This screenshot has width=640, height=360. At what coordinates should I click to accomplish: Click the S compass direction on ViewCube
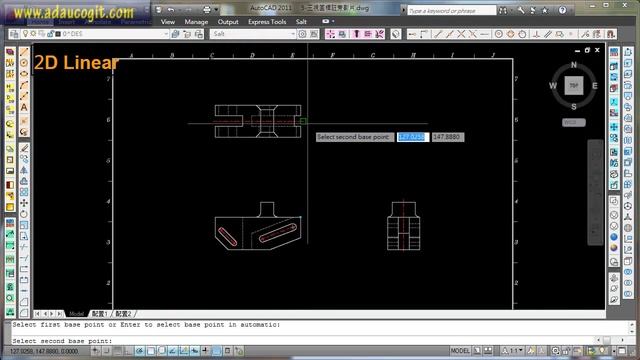pos(574,107)
